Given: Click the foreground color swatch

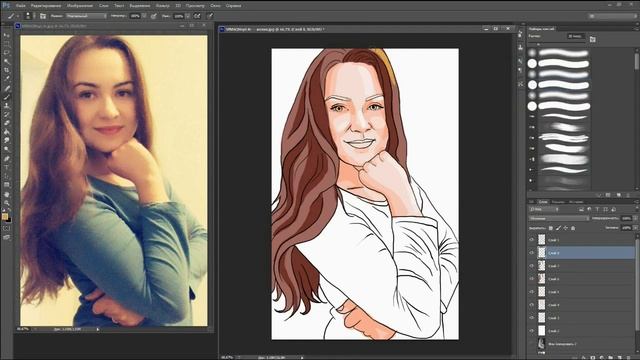Looking at the screenshot, I should [5, 216].
